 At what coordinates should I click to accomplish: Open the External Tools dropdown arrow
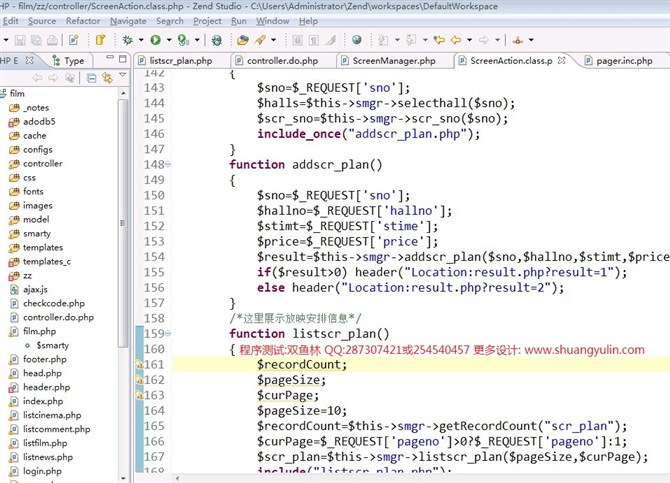197,40
